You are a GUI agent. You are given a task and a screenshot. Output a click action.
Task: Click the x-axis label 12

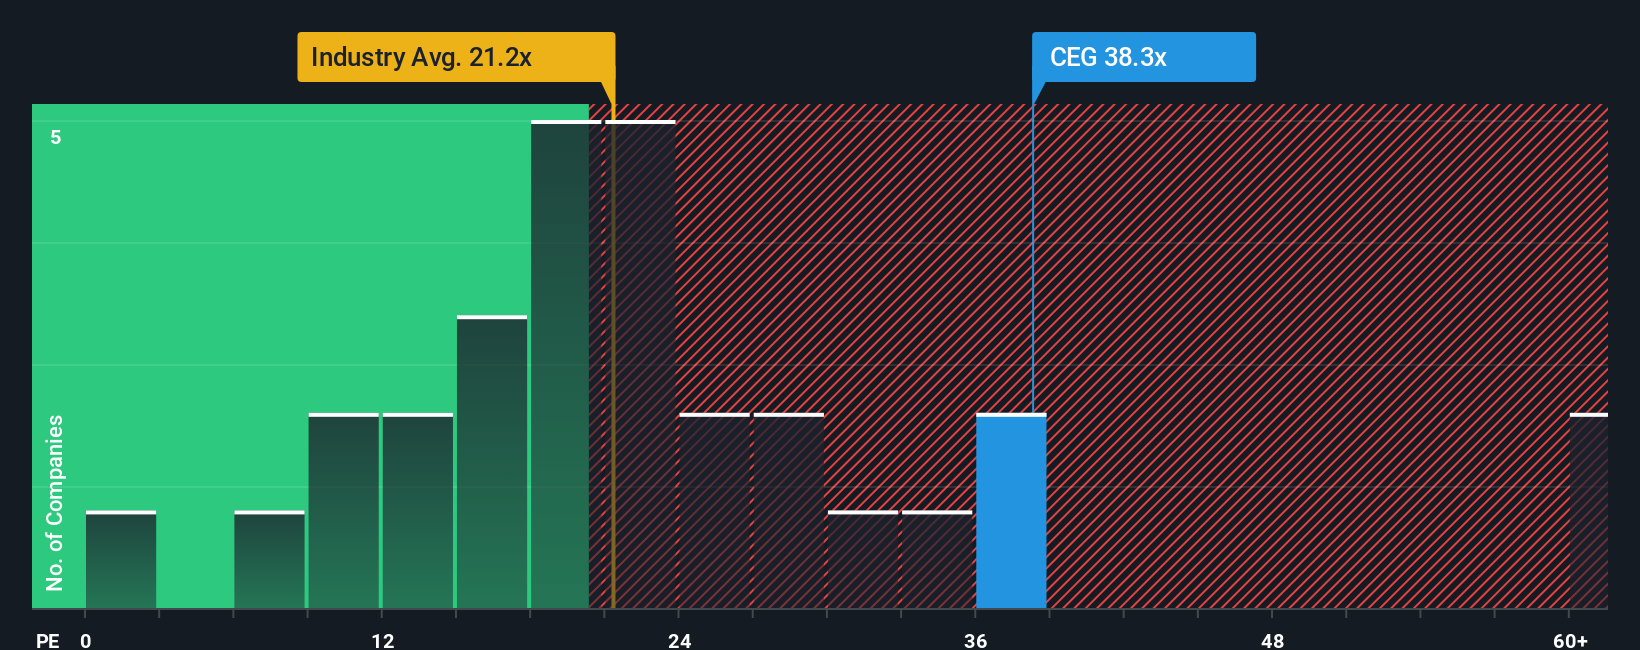382,640
